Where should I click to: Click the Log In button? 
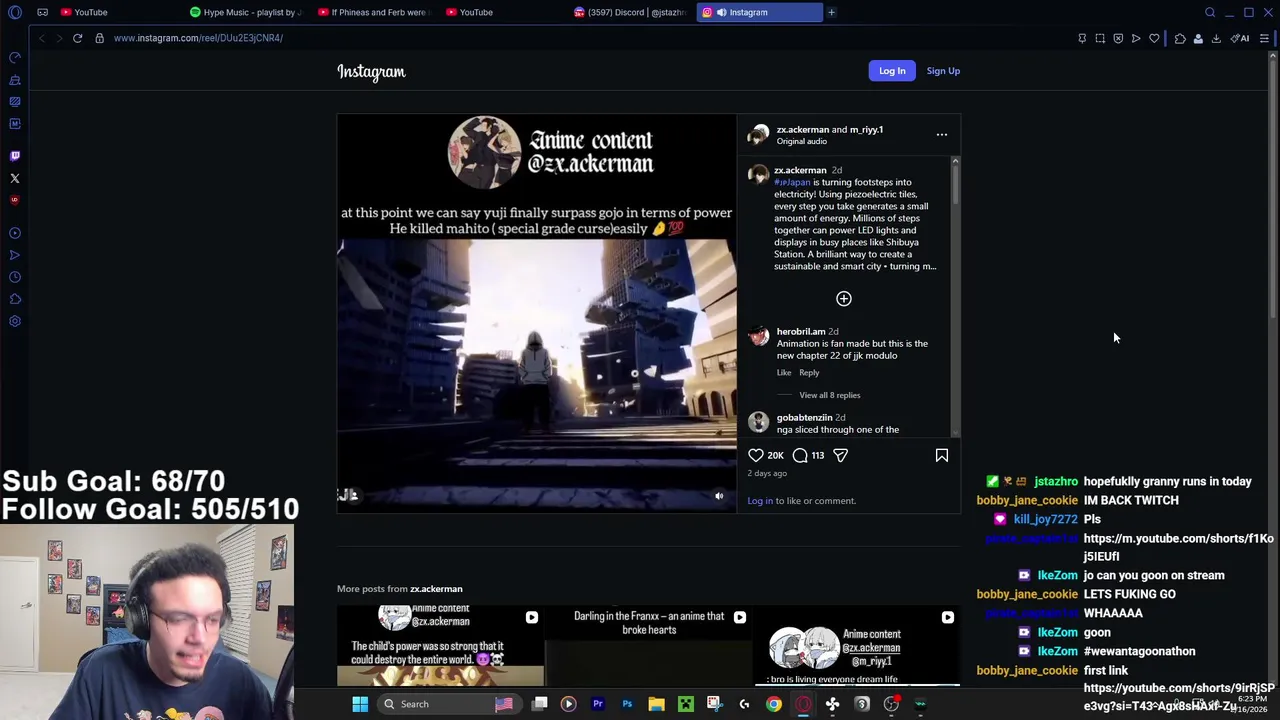[x=892, y=71]
